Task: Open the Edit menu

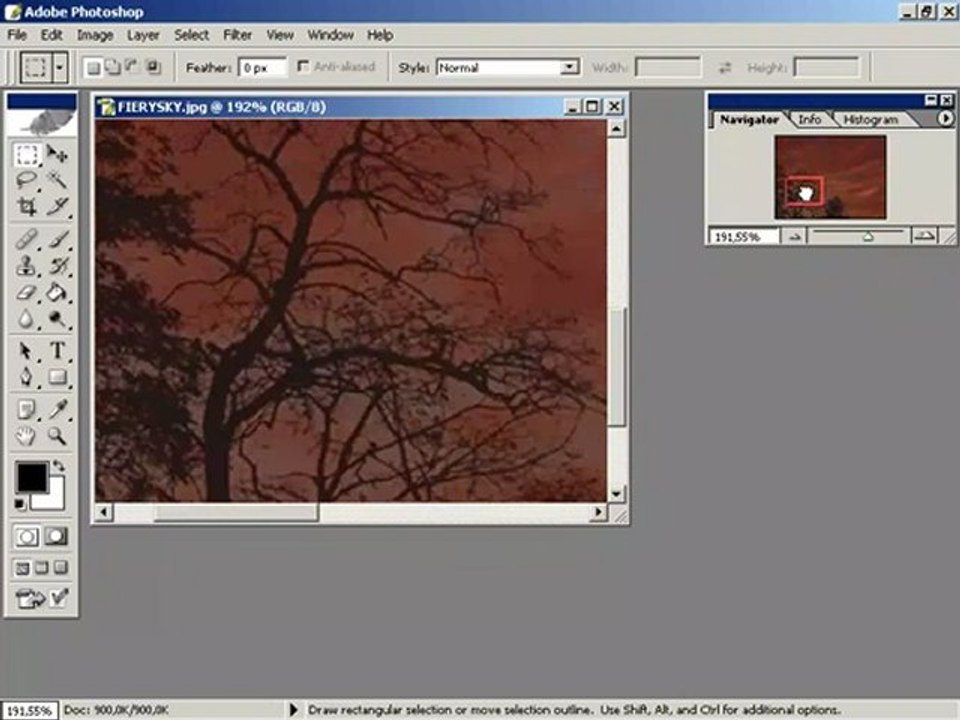Action: 52,35
